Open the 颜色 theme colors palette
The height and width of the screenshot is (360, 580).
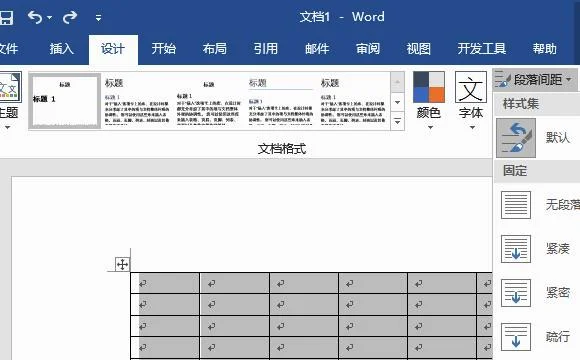(x=429, y=100)
